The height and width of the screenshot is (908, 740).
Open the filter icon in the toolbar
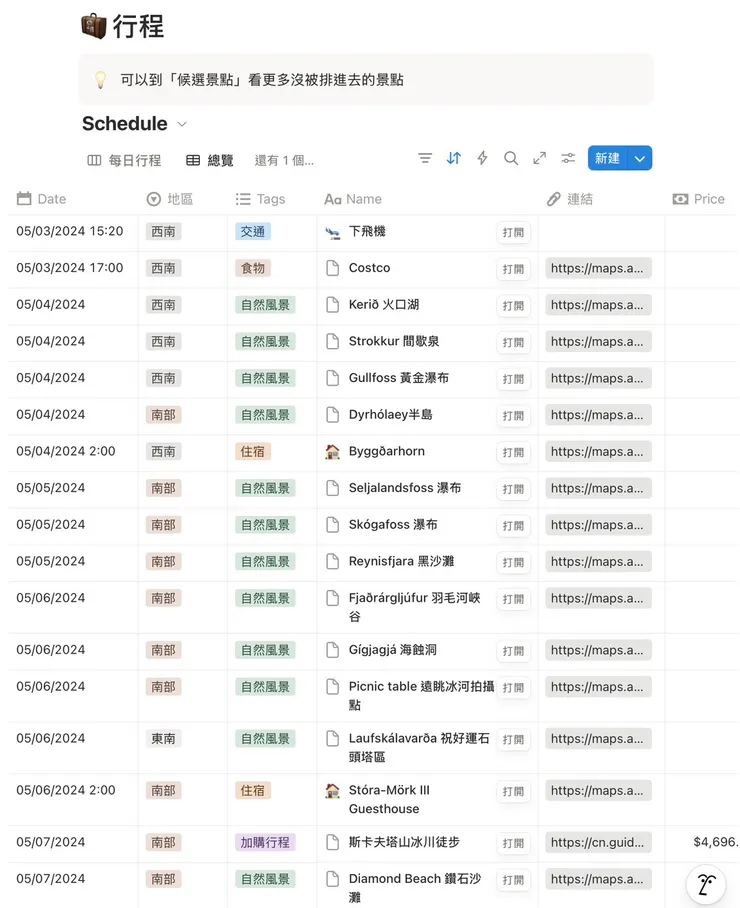pyautogui.click(x=425, y=158)
